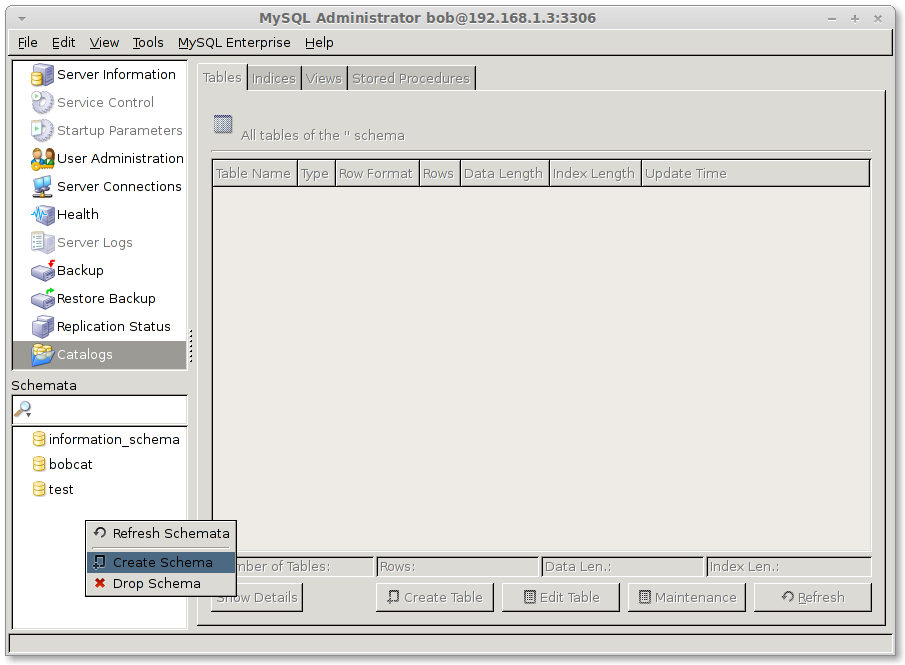Click the Refresh Schemata arrow icon
The width and height of the screenshot is (905, 665).
tap(100, 533)
